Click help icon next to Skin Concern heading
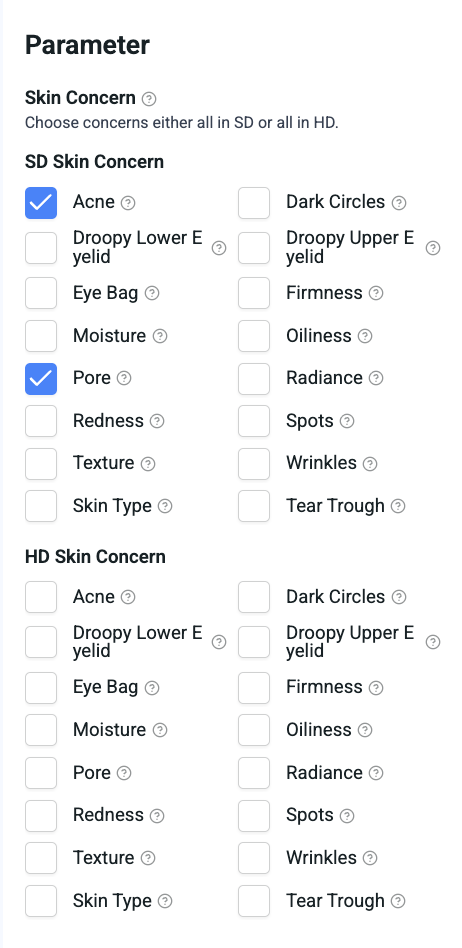The width and height of the screenshot is (462, 948). coord(149,99)
